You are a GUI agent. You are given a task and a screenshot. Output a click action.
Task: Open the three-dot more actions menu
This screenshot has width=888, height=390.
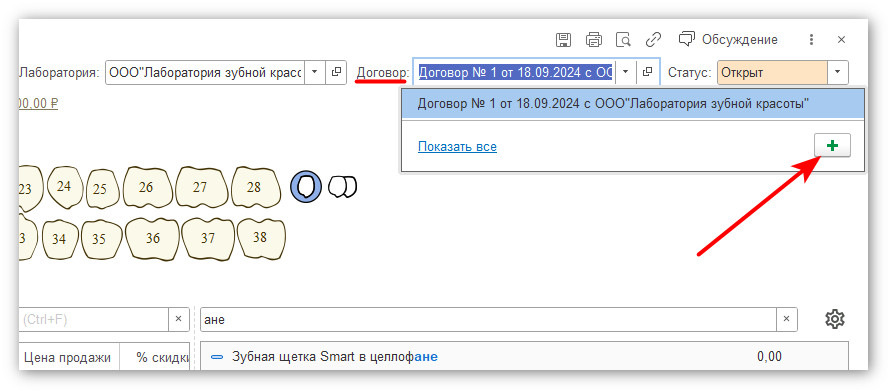click(812, 40)
